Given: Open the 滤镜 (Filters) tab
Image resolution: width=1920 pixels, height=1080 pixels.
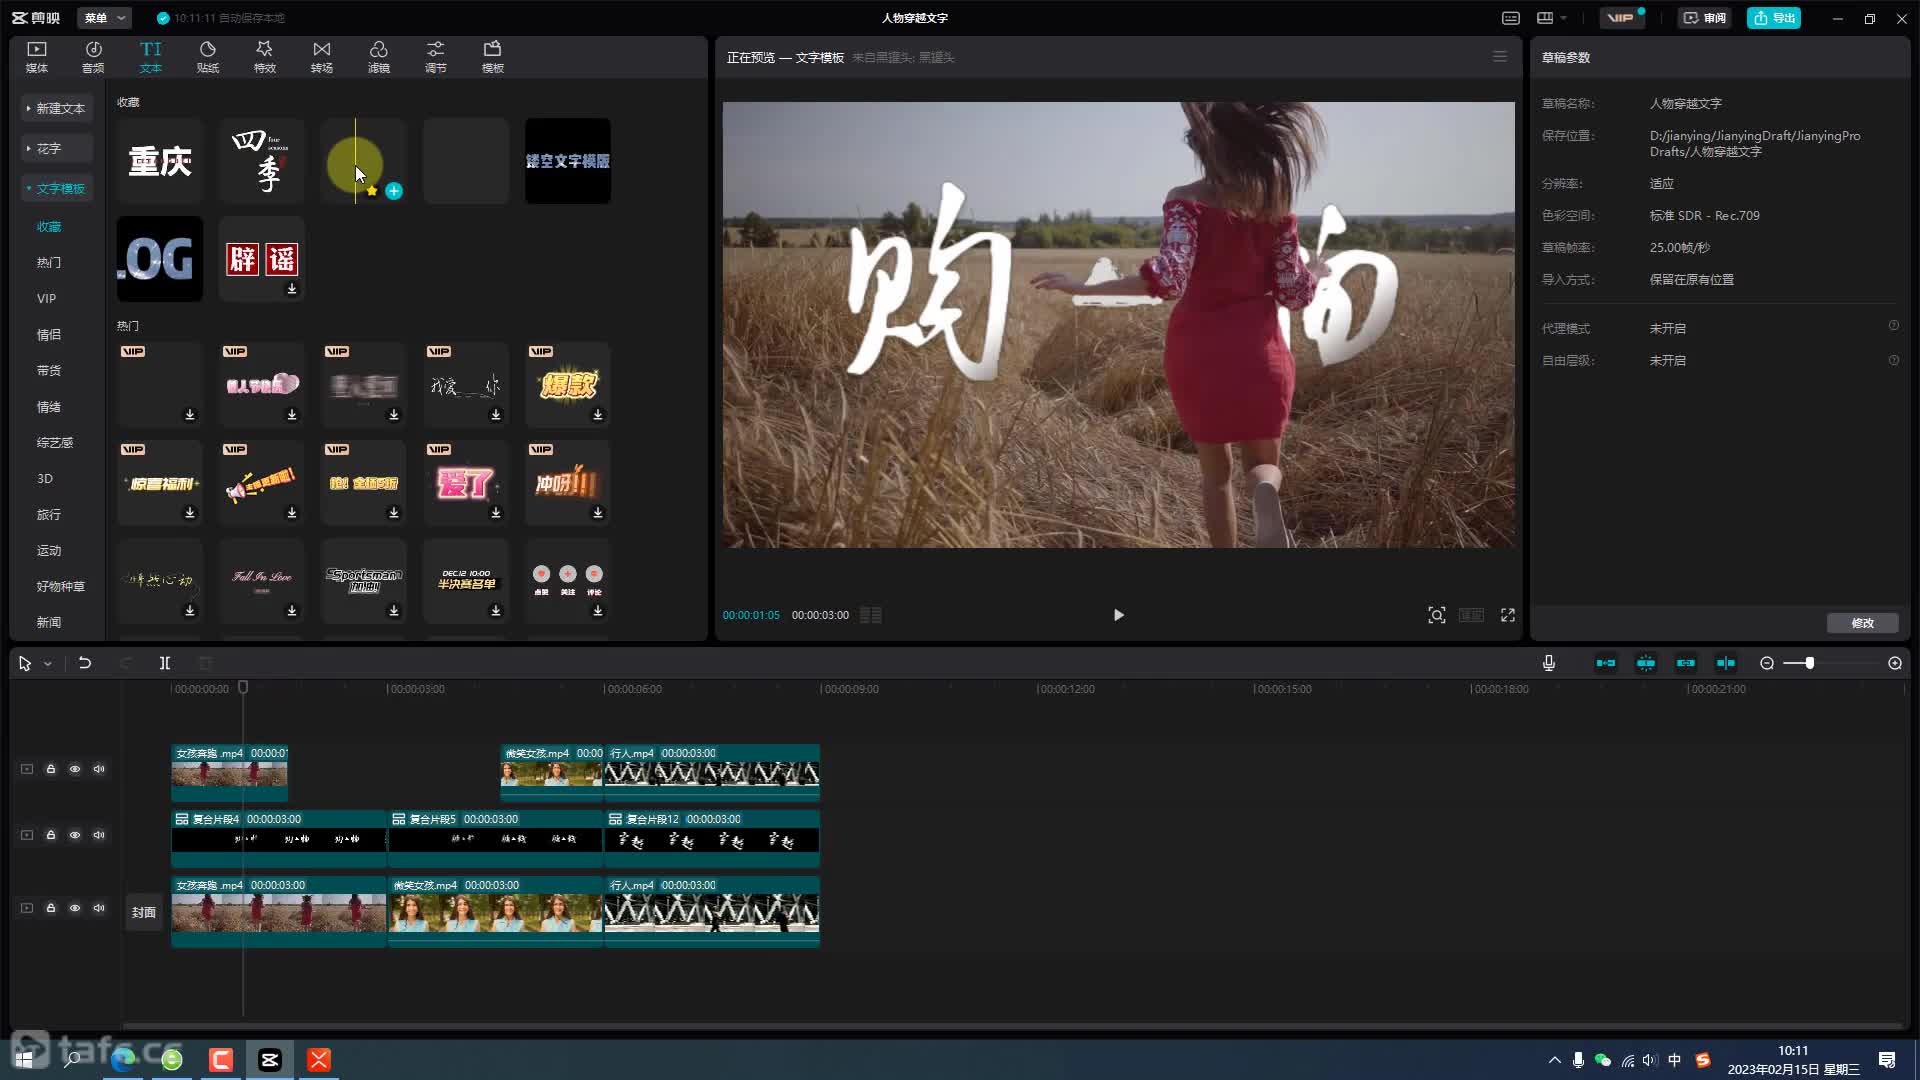Looking at the screenshot, I should click(x=379, y=57).
